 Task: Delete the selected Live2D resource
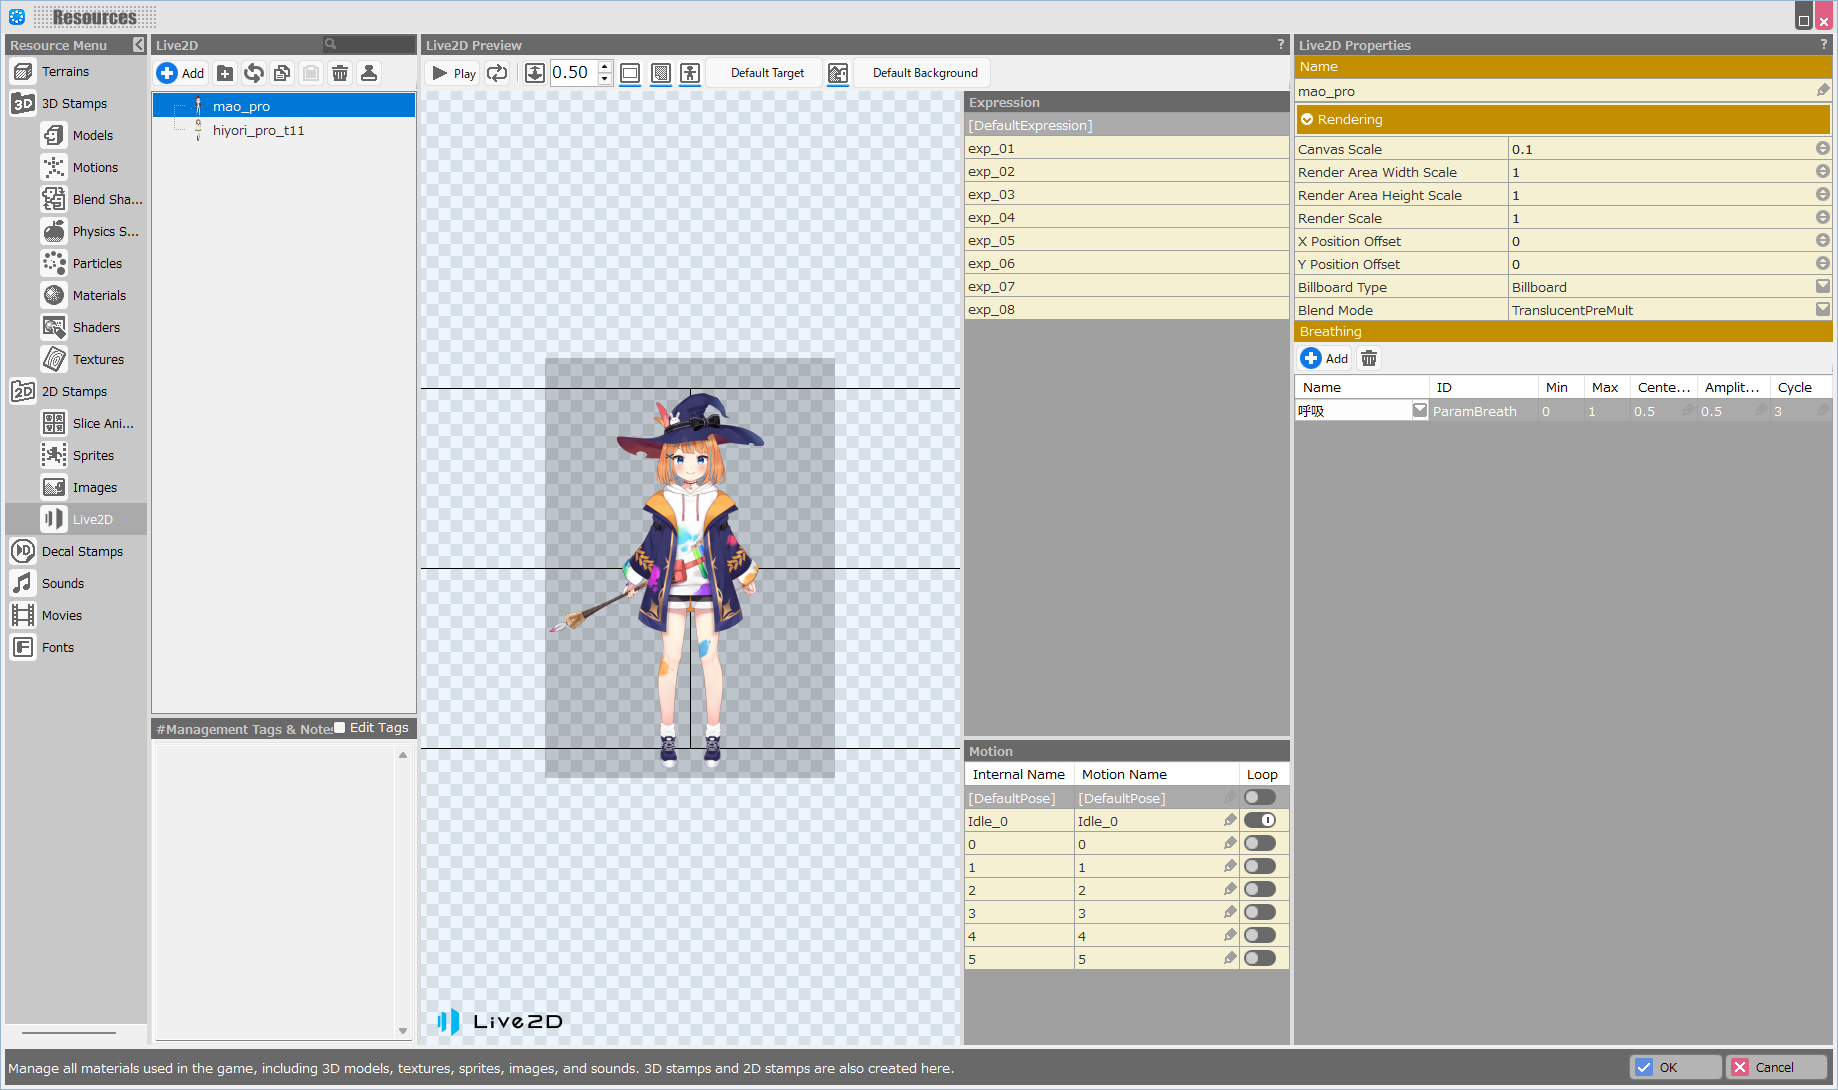[x=340, y=73]
